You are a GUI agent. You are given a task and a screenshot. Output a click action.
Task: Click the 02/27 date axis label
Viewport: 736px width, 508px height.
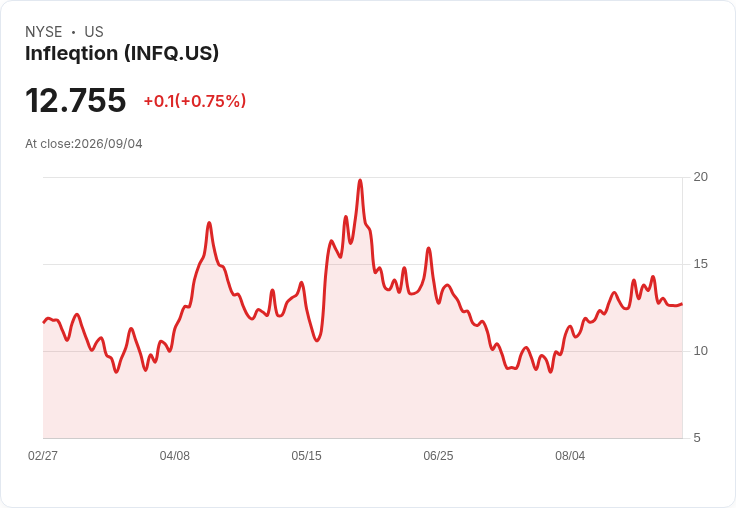[x=43, y=455]
